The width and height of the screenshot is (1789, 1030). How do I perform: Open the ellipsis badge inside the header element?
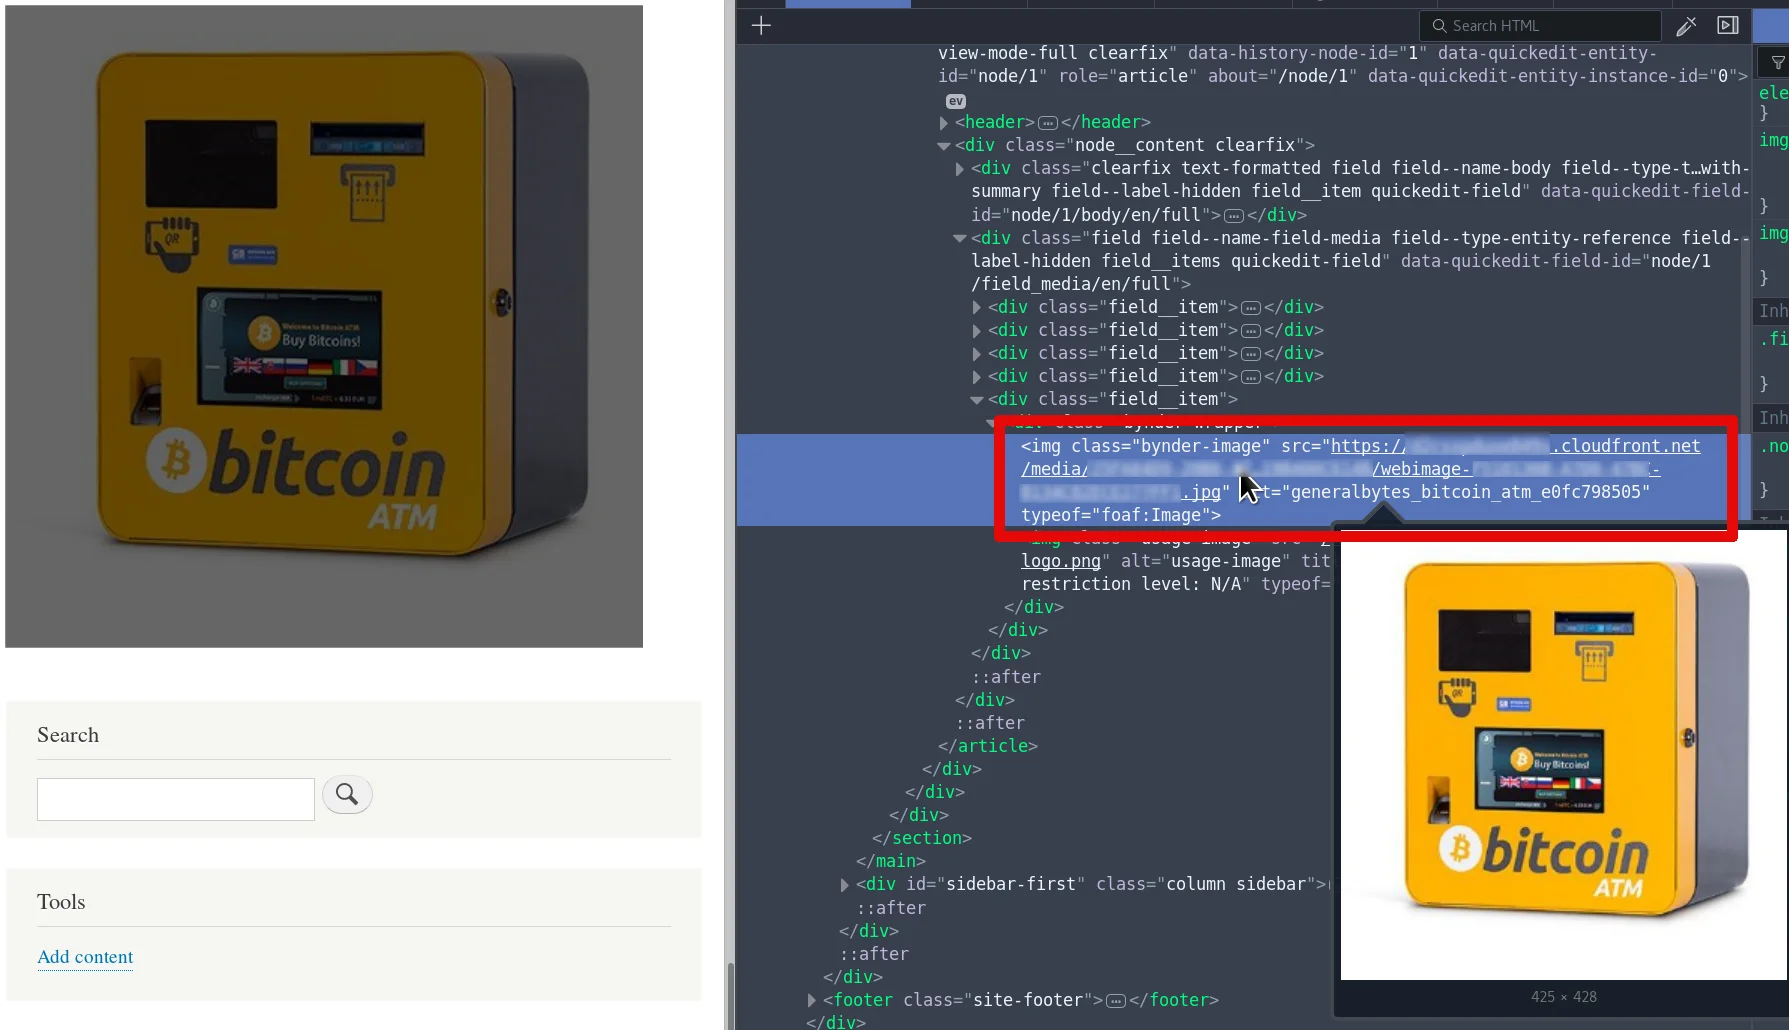1048,123
